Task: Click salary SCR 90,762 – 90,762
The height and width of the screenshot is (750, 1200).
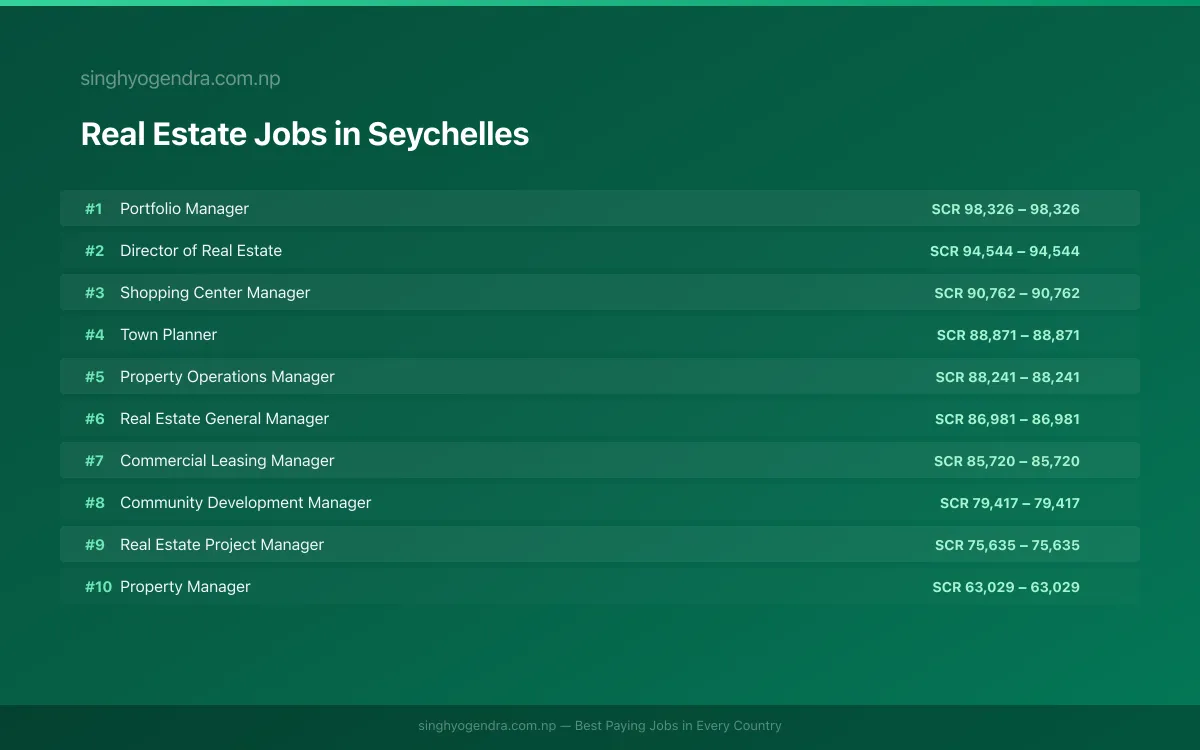Action: 1007,293
